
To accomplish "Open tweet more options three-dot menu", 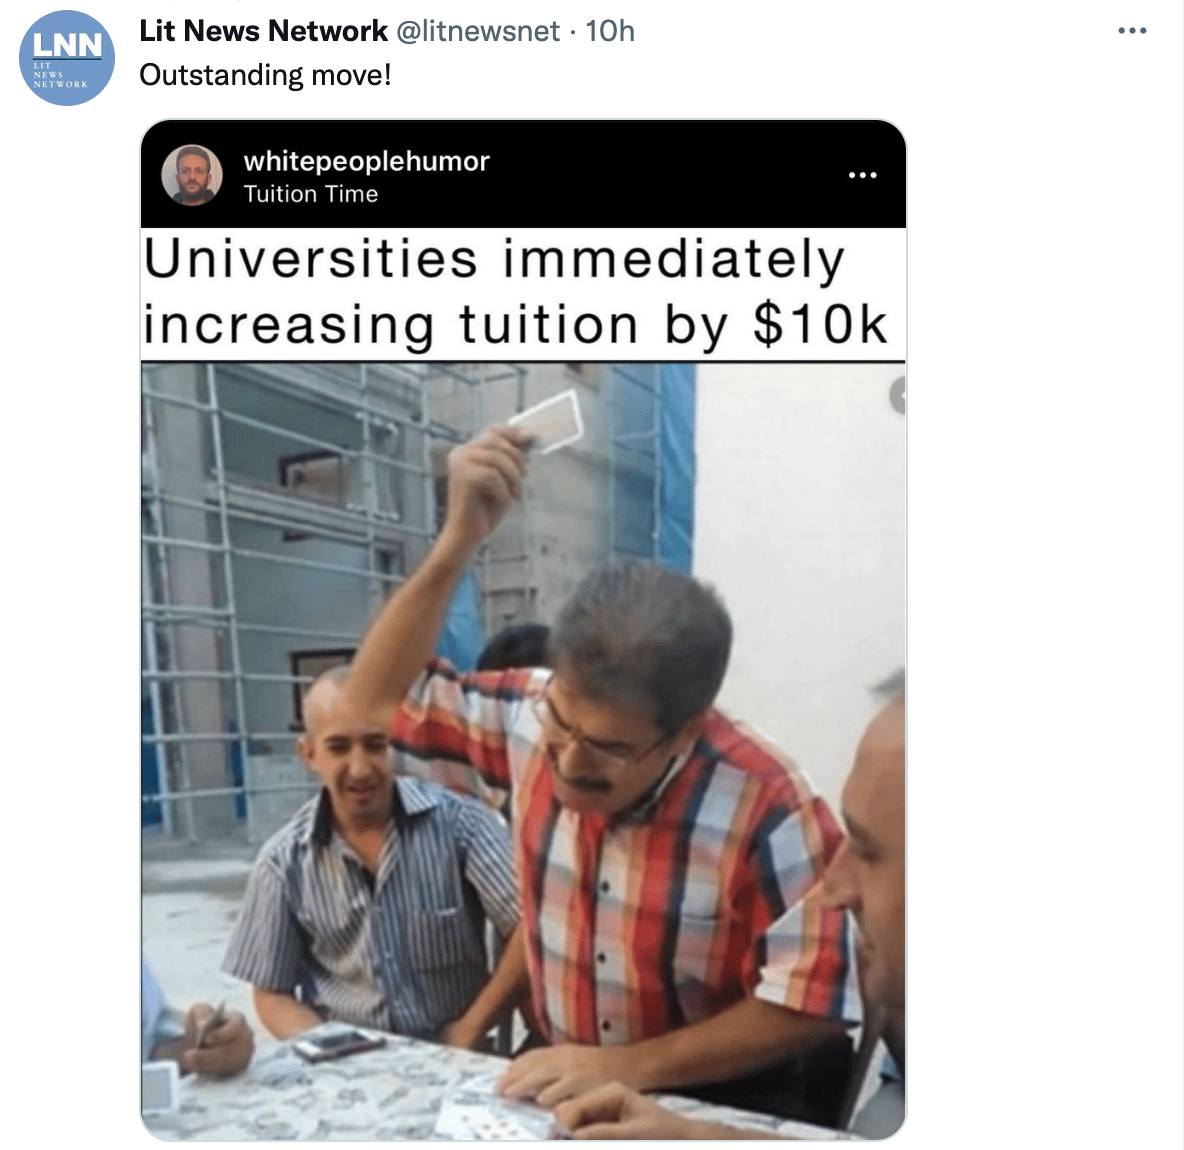I will [1132, 31].
